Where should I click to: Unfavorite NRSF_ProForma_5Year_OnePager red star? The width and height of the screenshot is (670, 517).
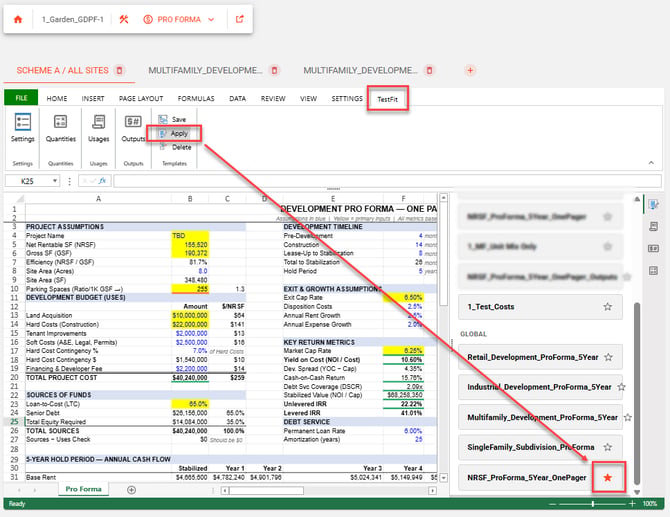point(608,478)
